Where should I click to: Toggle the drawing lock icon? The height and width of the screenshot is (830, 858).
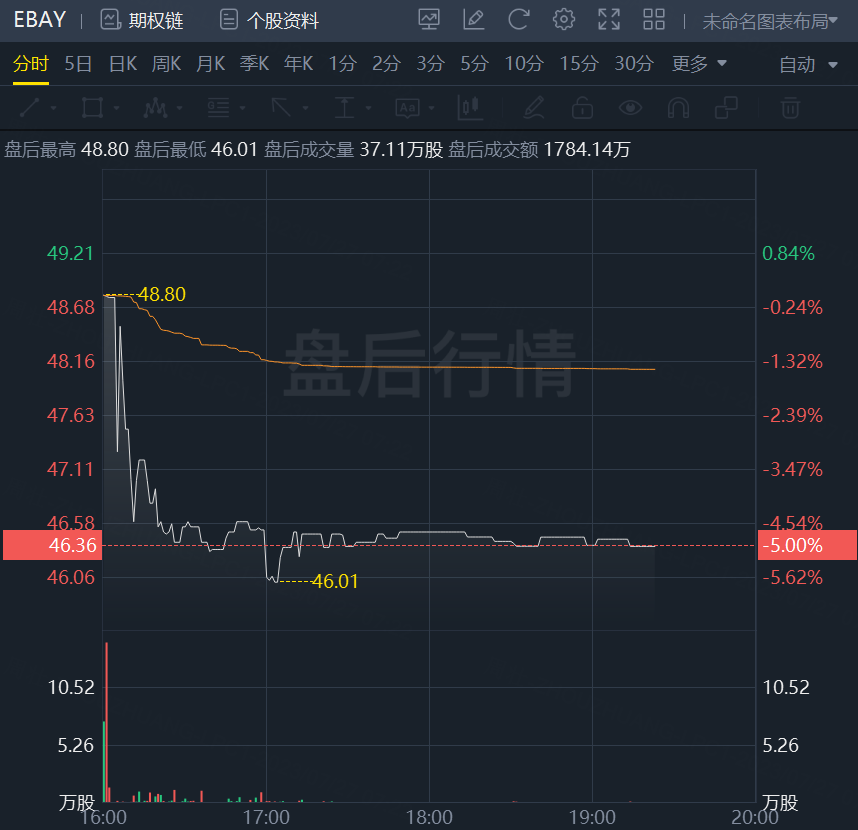pos(581,108)
